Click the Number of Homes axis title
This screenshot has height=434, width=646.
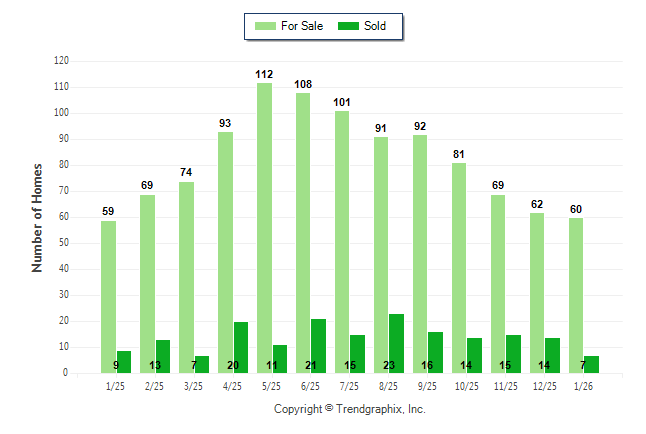click(x=37, y=217)
